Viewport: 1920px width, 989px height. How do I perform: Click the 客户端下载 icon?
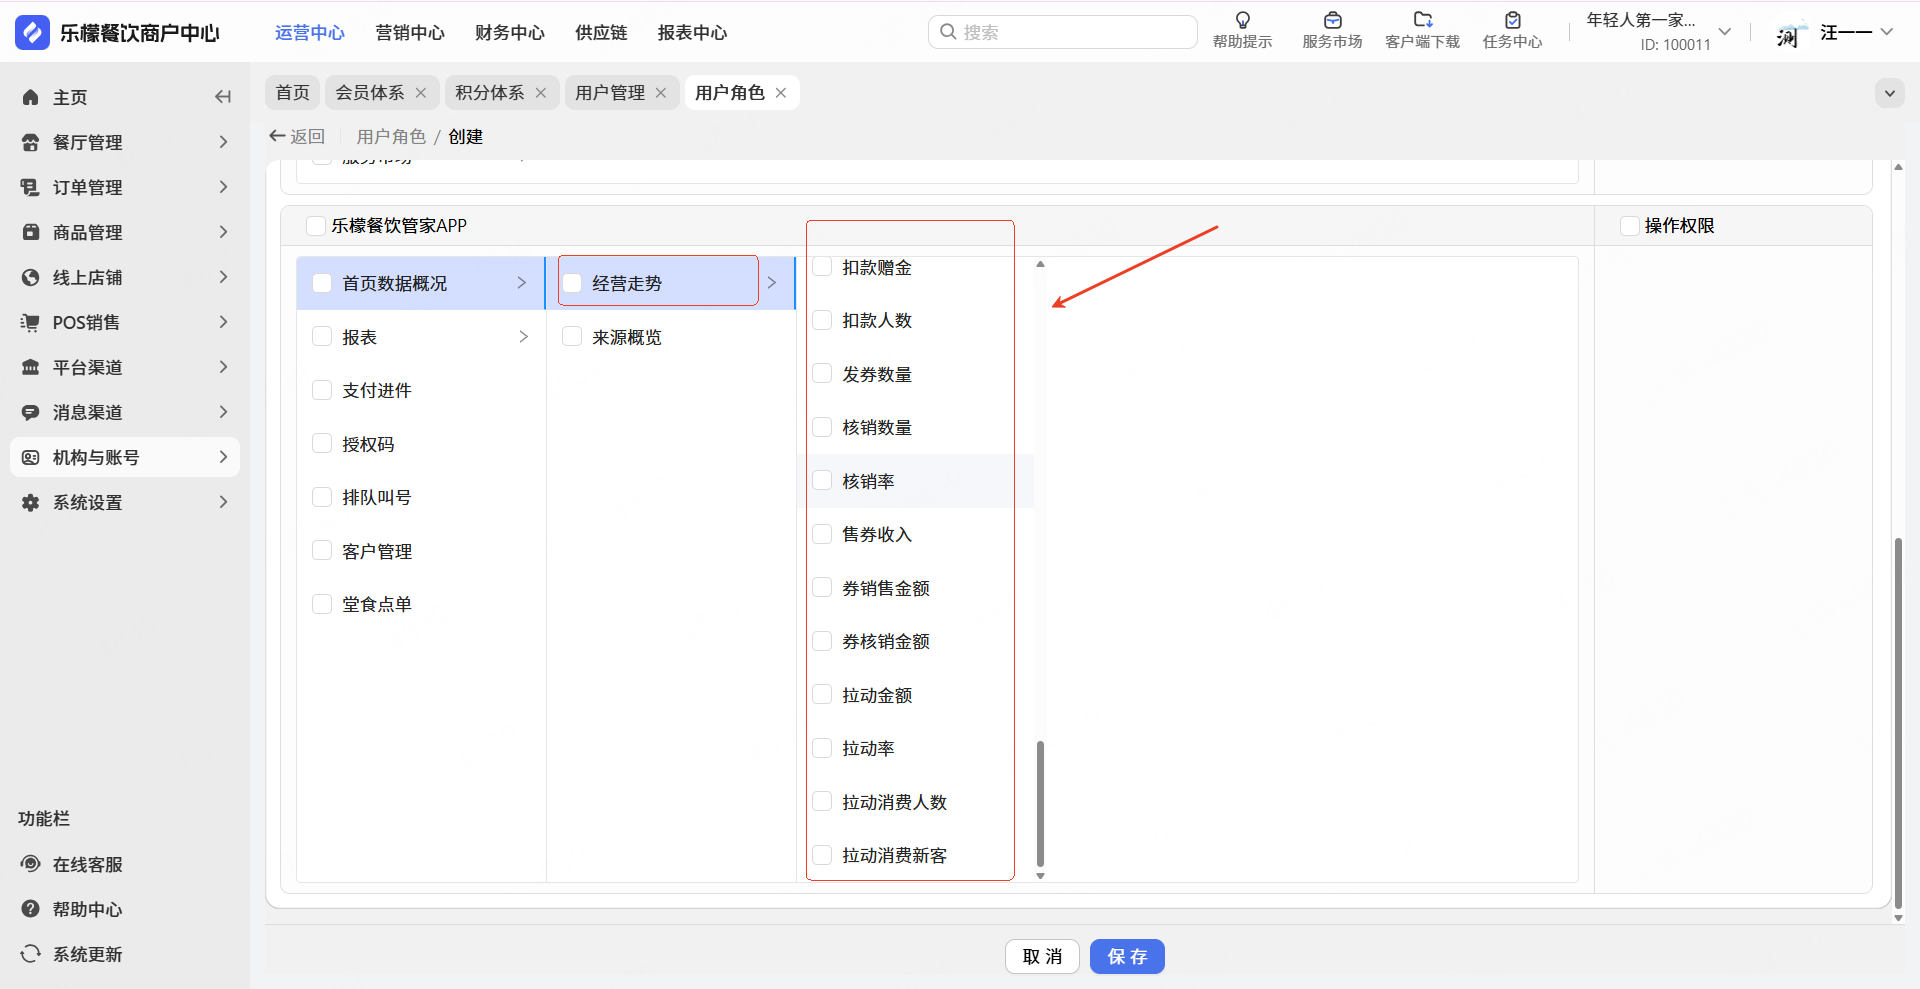pyautogui.click(x=1422, y=20)
